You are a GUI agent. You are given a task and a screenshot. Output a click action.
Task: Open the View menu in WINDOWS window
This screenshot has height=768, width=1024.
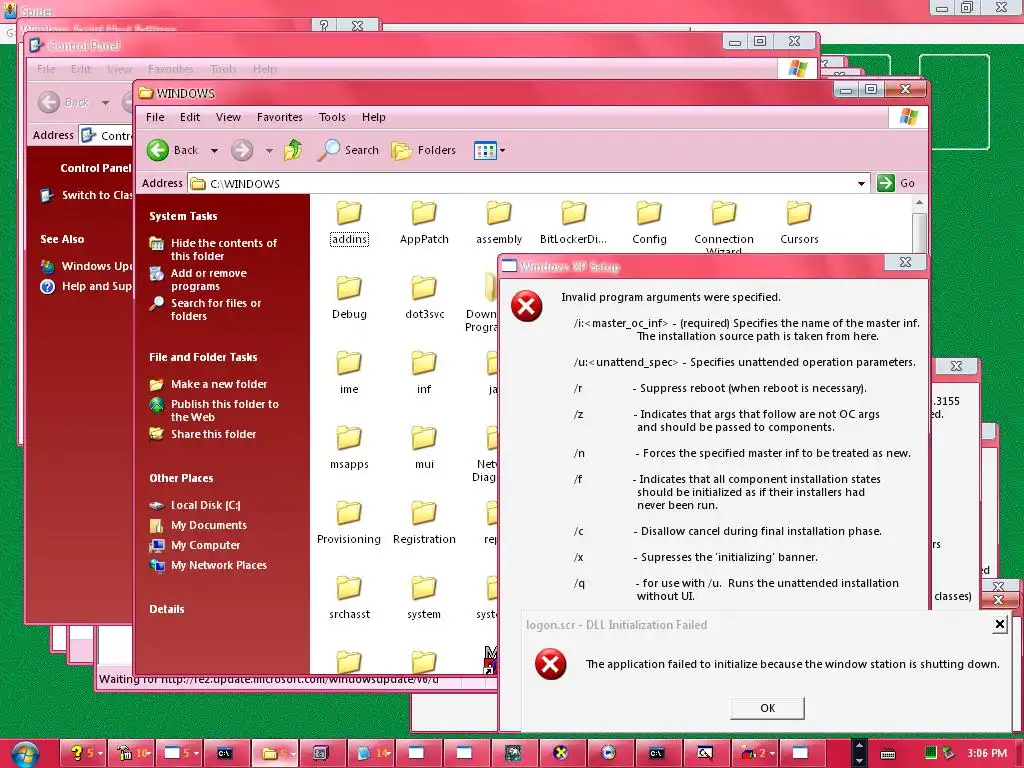pos(228,117)
